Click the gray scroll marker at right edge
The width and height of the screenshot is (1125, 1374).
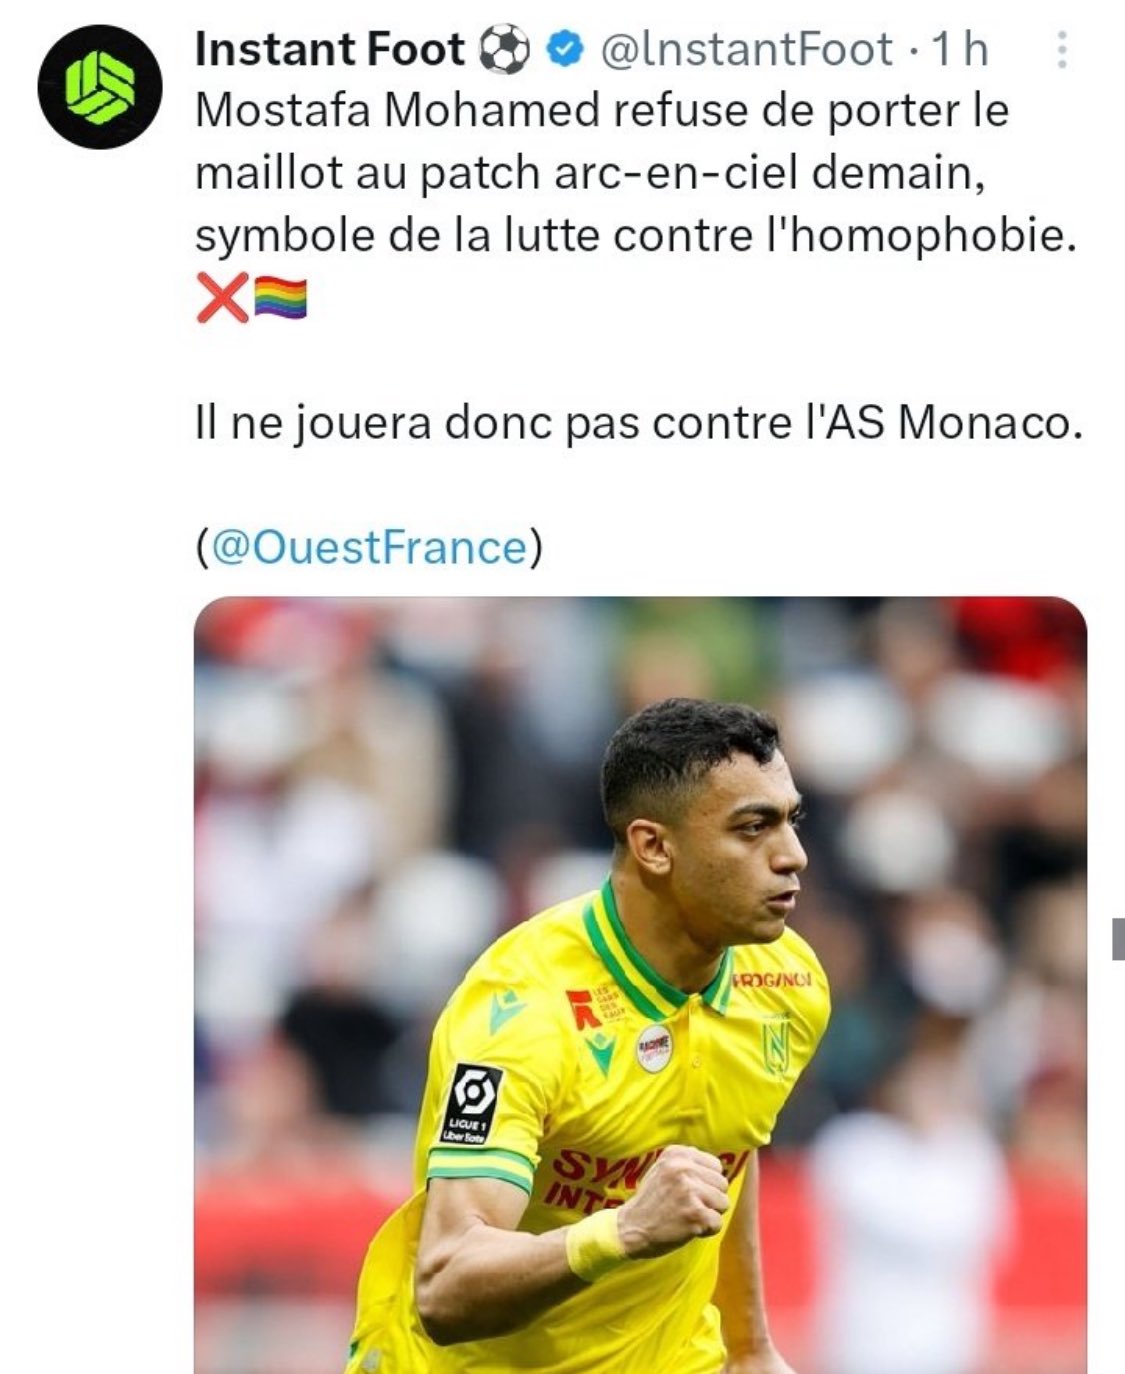(1118, 940)
